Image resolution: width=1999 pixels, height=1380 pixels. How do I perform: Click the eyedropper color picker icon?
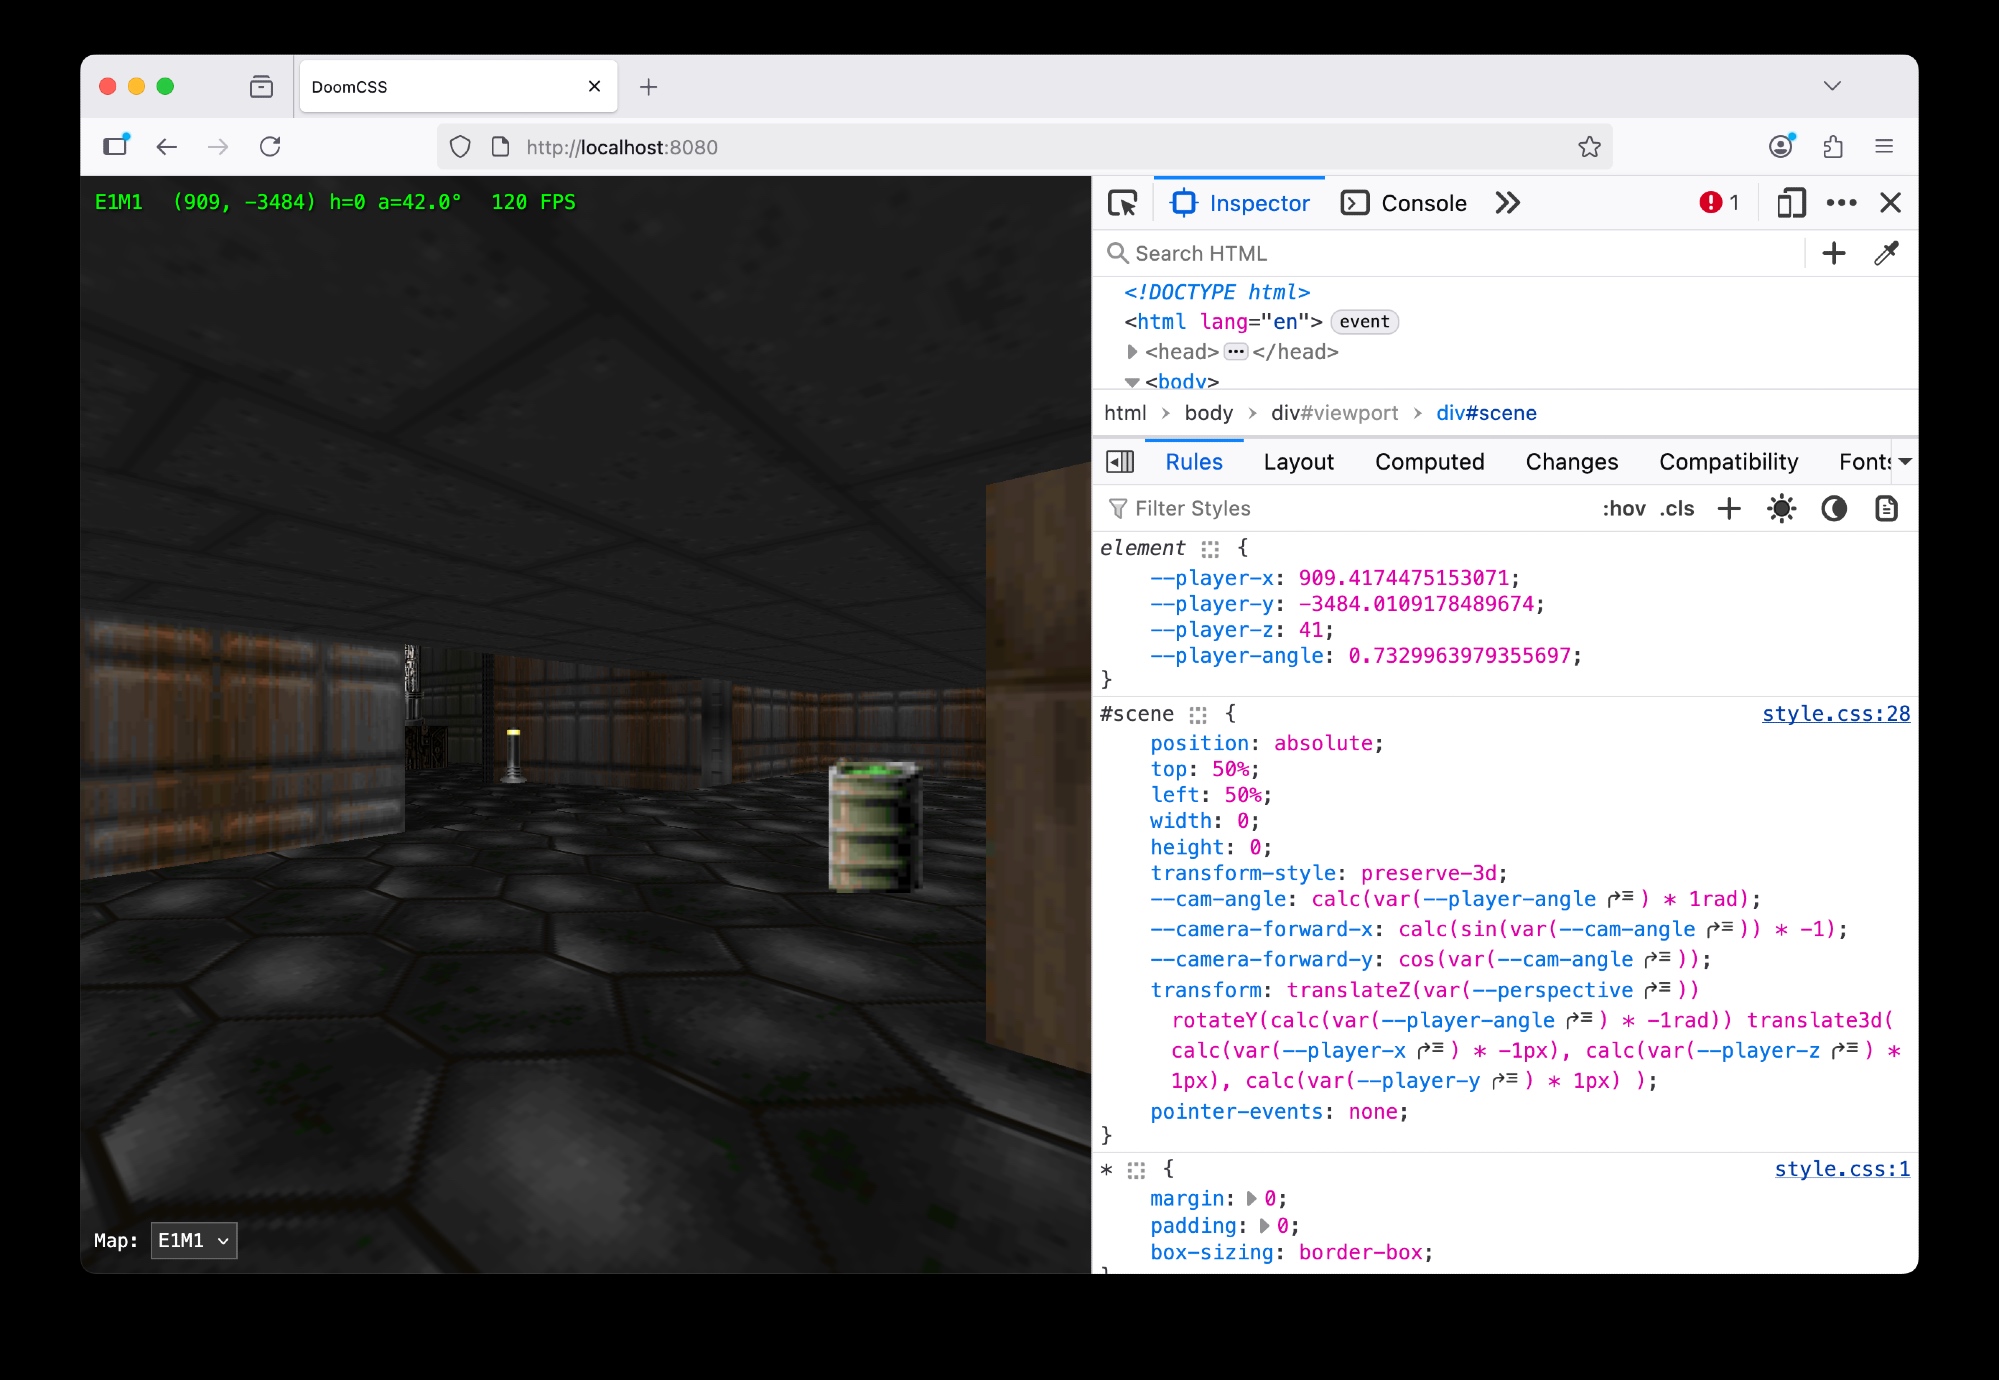1886,254
